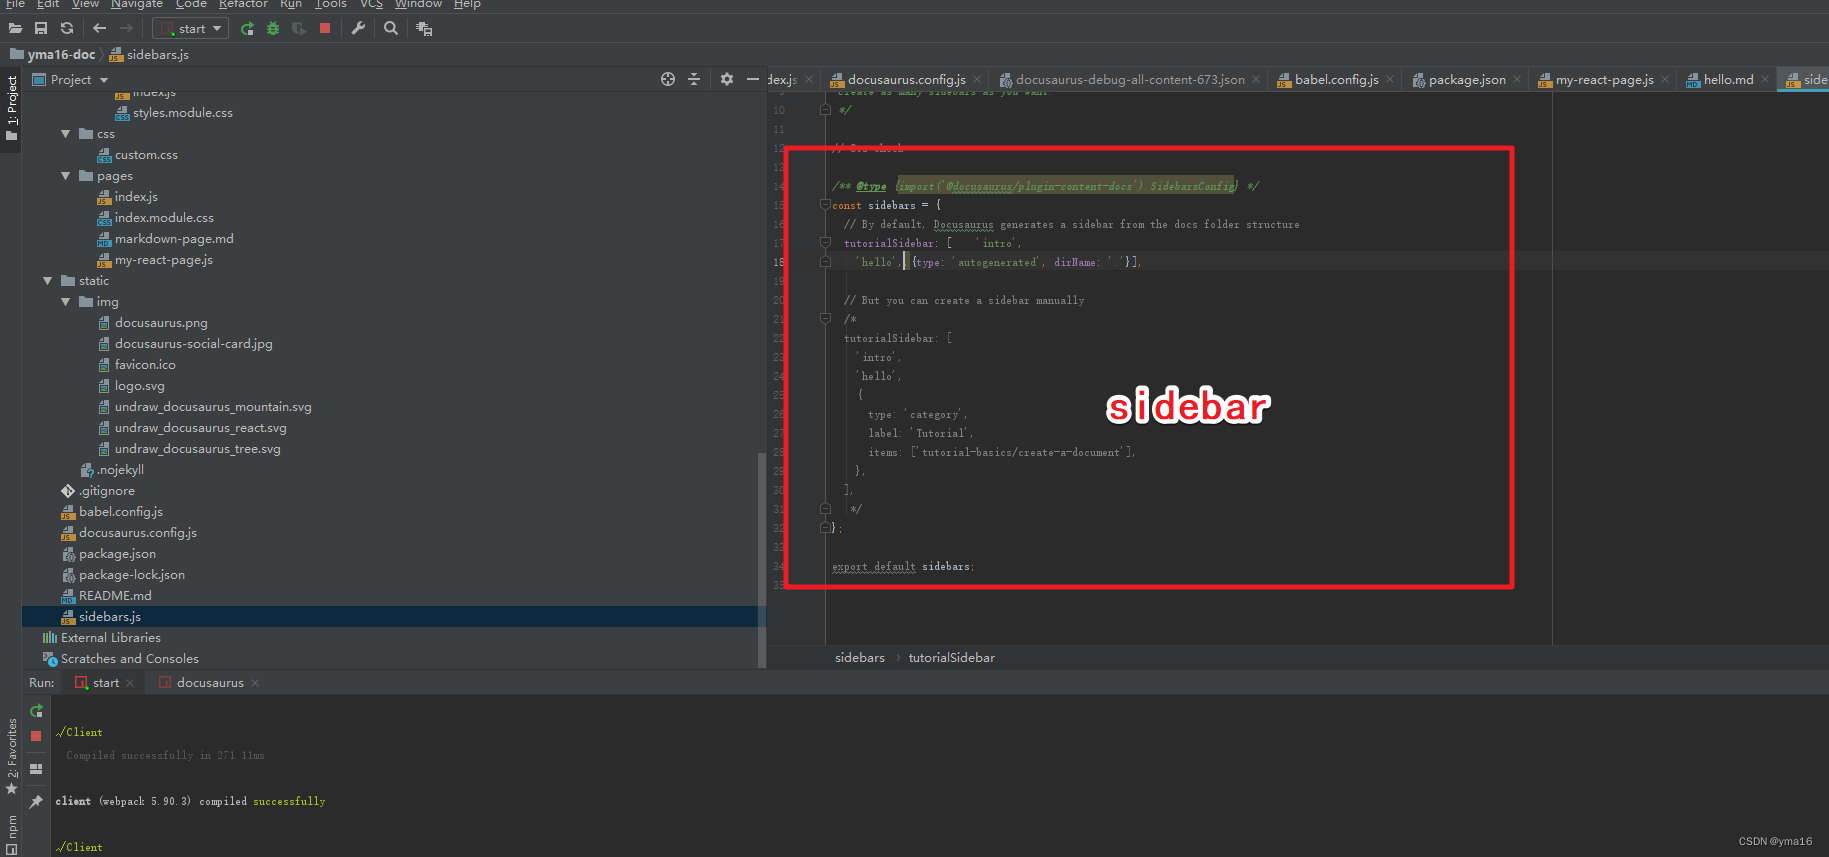The height and width of the screenshot is (857, 1829).
Task: Collapse the img folder
Action: (x=66, y=302)
